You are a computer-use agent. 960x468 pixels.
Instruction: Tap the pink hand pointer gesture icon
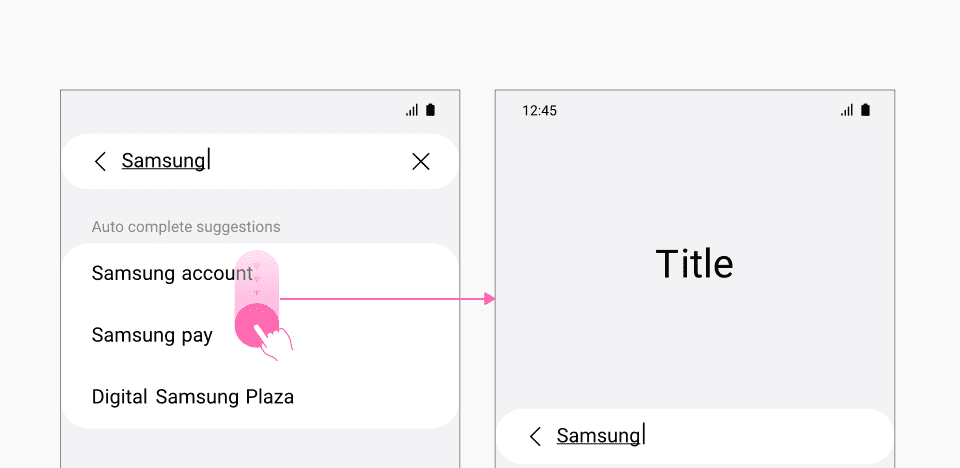pyautogui.click(x=274, y=342)
